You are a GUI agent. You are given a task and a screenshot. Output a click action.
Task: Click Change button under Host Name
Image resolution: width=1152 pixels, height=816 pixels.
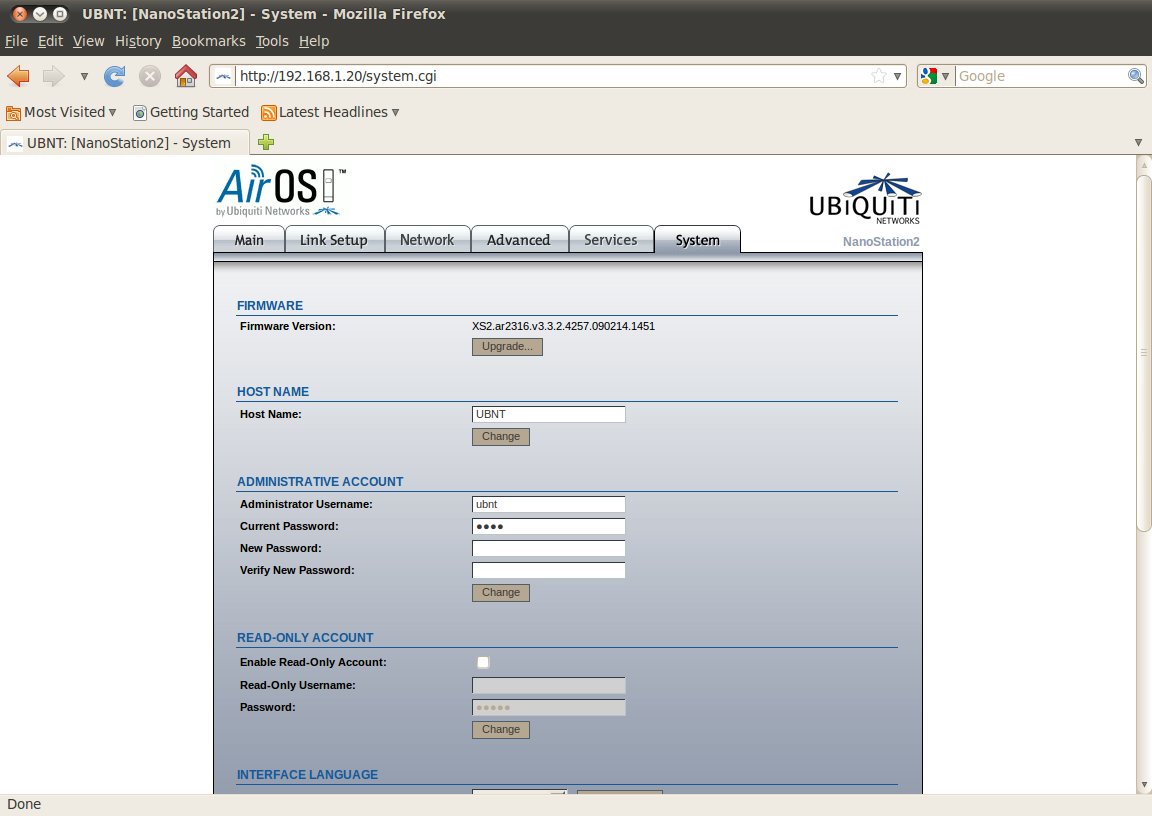pyautogui.click(x=500, y=436)
